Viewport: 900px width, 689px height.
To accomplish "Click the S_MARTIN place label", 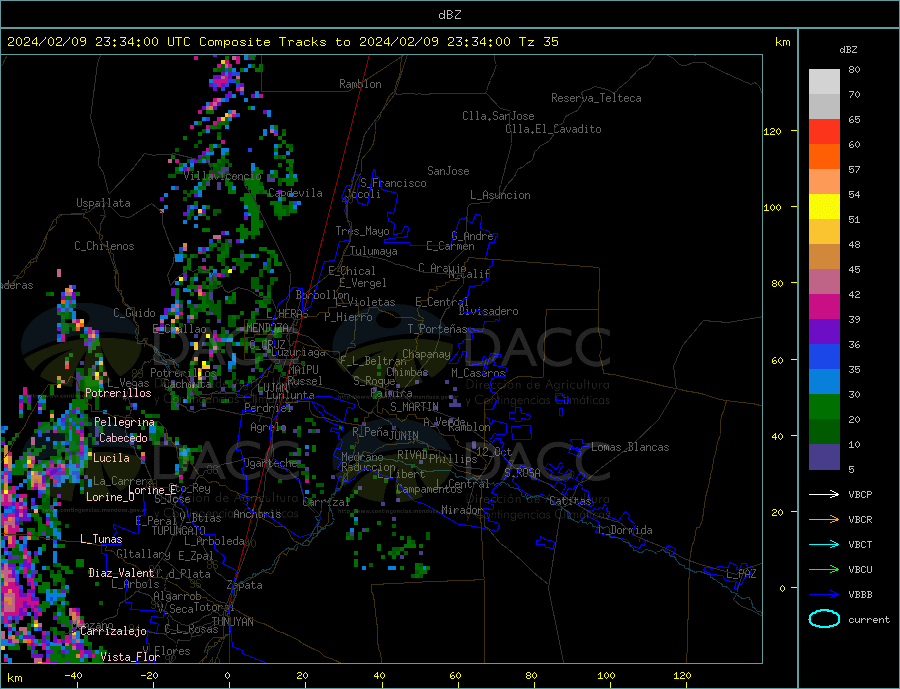I will tap(414, 407).
